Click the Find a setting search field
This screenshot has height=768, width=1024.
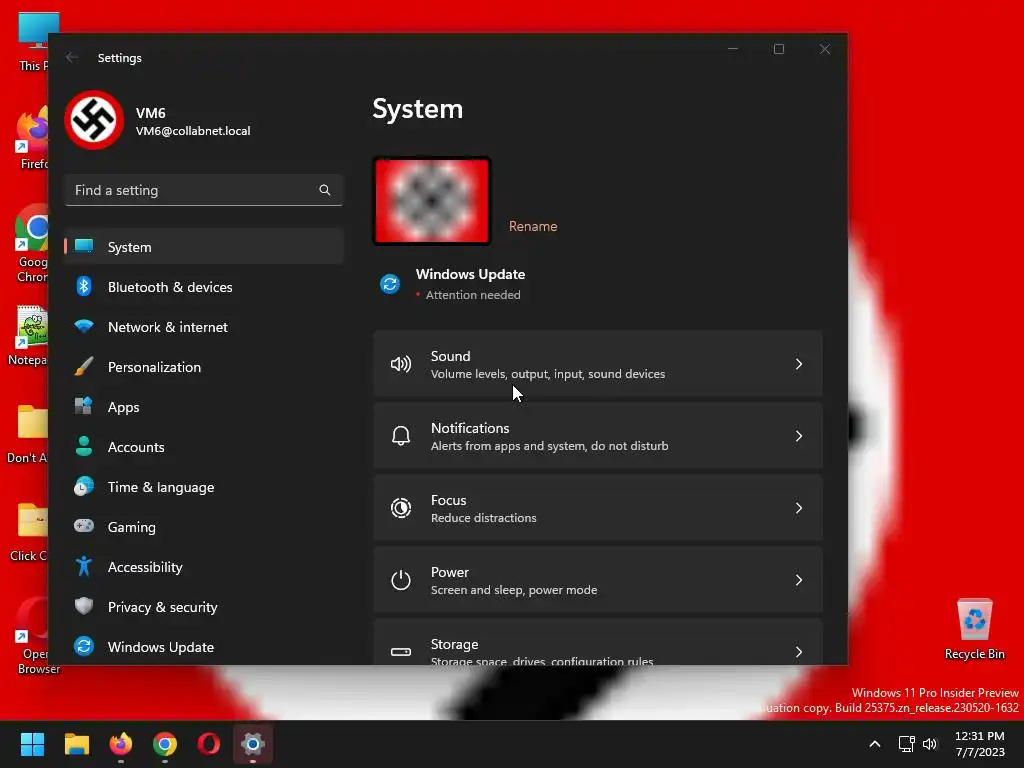coord(204,190)
